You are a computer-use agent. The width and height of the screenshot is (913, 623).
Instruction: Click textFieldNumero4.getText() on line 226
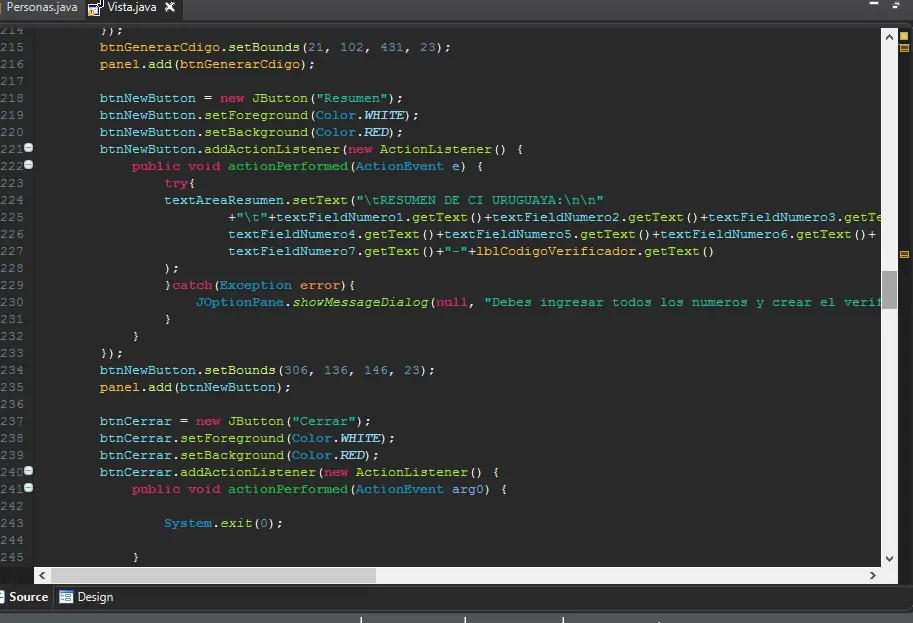point(331,234)
